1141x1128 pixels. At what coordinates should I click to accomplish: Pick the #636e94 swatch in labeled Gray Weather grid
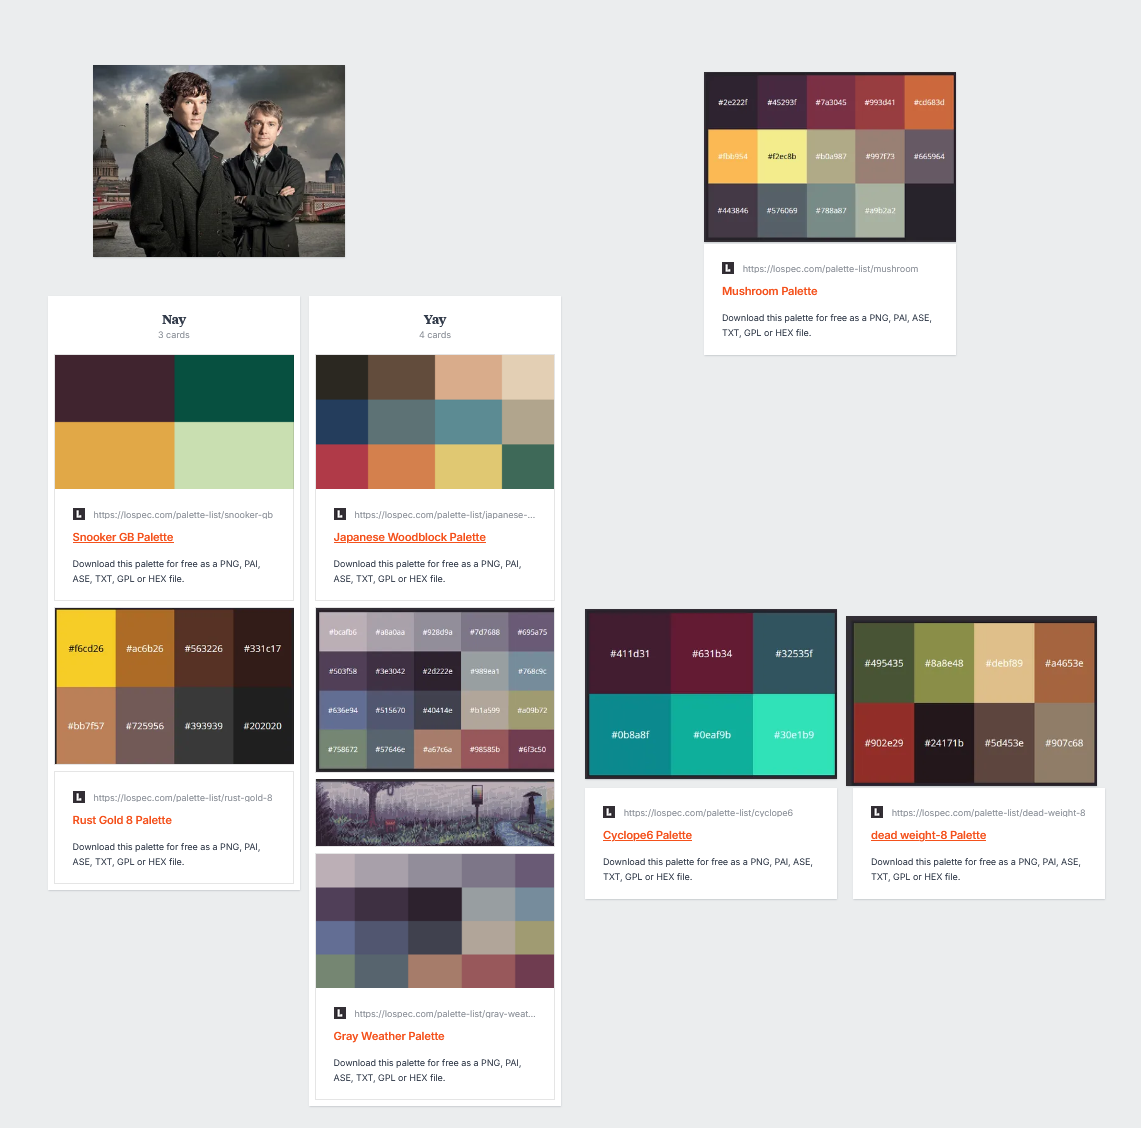click(x=343, y=710)
